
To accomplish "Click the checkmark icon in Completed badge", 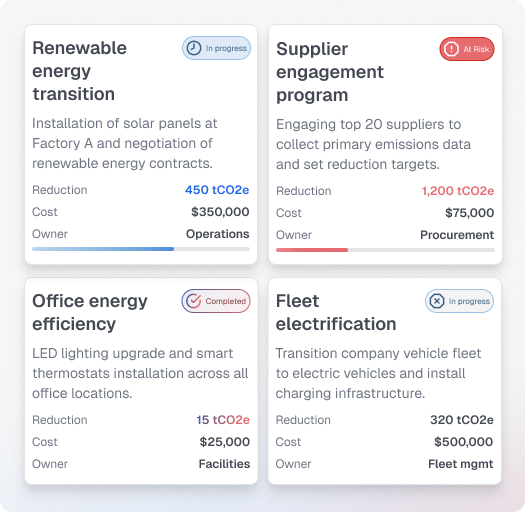I will [193, 301].
